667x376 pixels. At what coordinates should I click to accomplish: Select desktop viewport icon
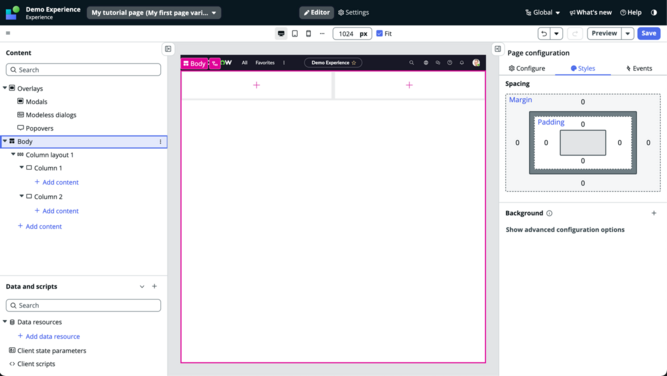click(x=281, y=34)
